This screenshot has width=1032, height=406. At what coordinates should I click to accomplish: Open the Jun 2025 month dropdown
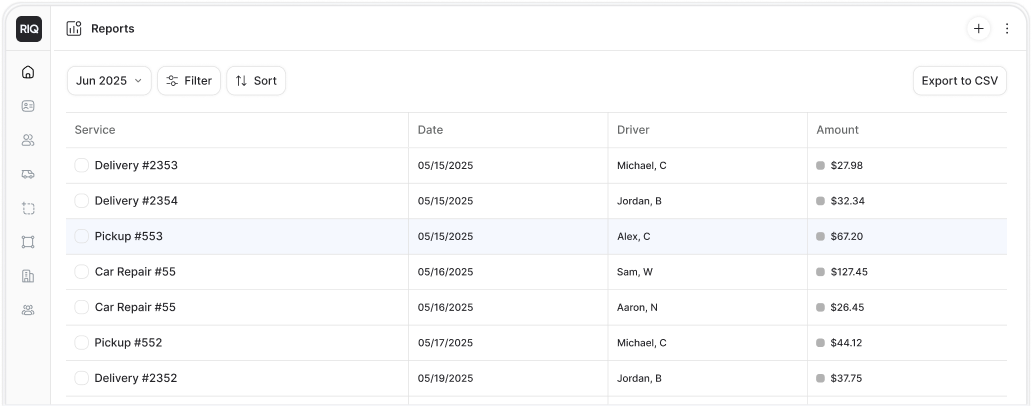click(109, 81)
